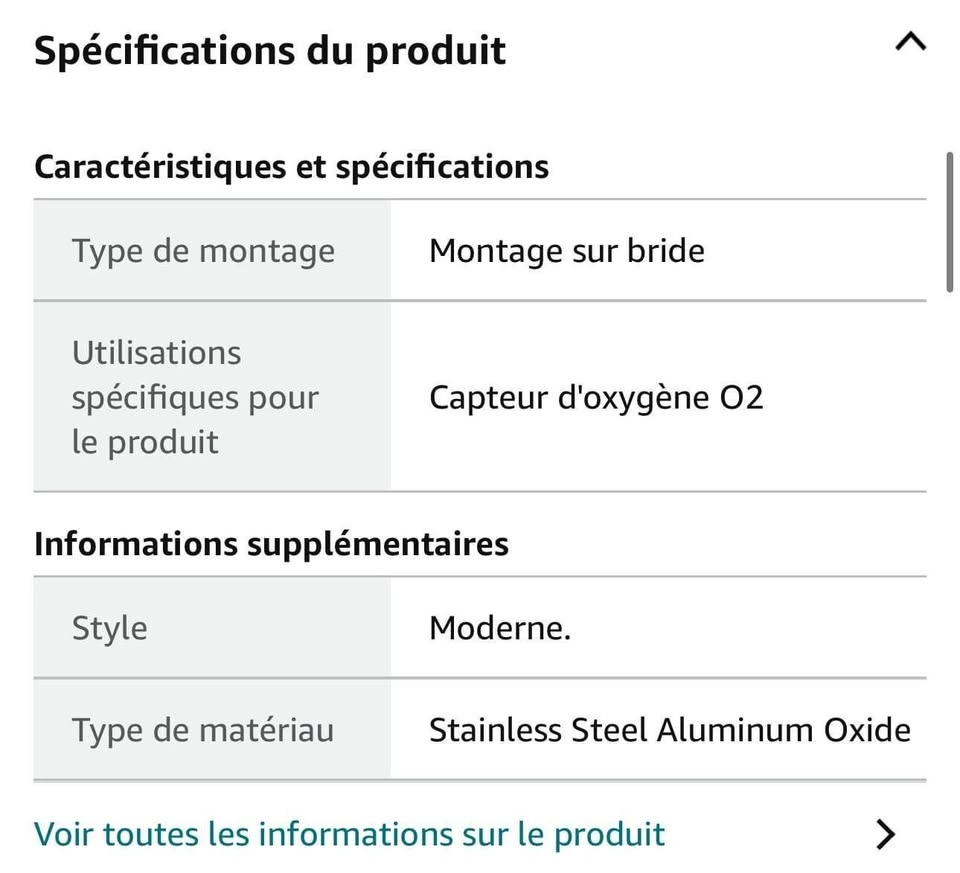Click the Caractéristiques et spécifications heading

coord(291,167)
